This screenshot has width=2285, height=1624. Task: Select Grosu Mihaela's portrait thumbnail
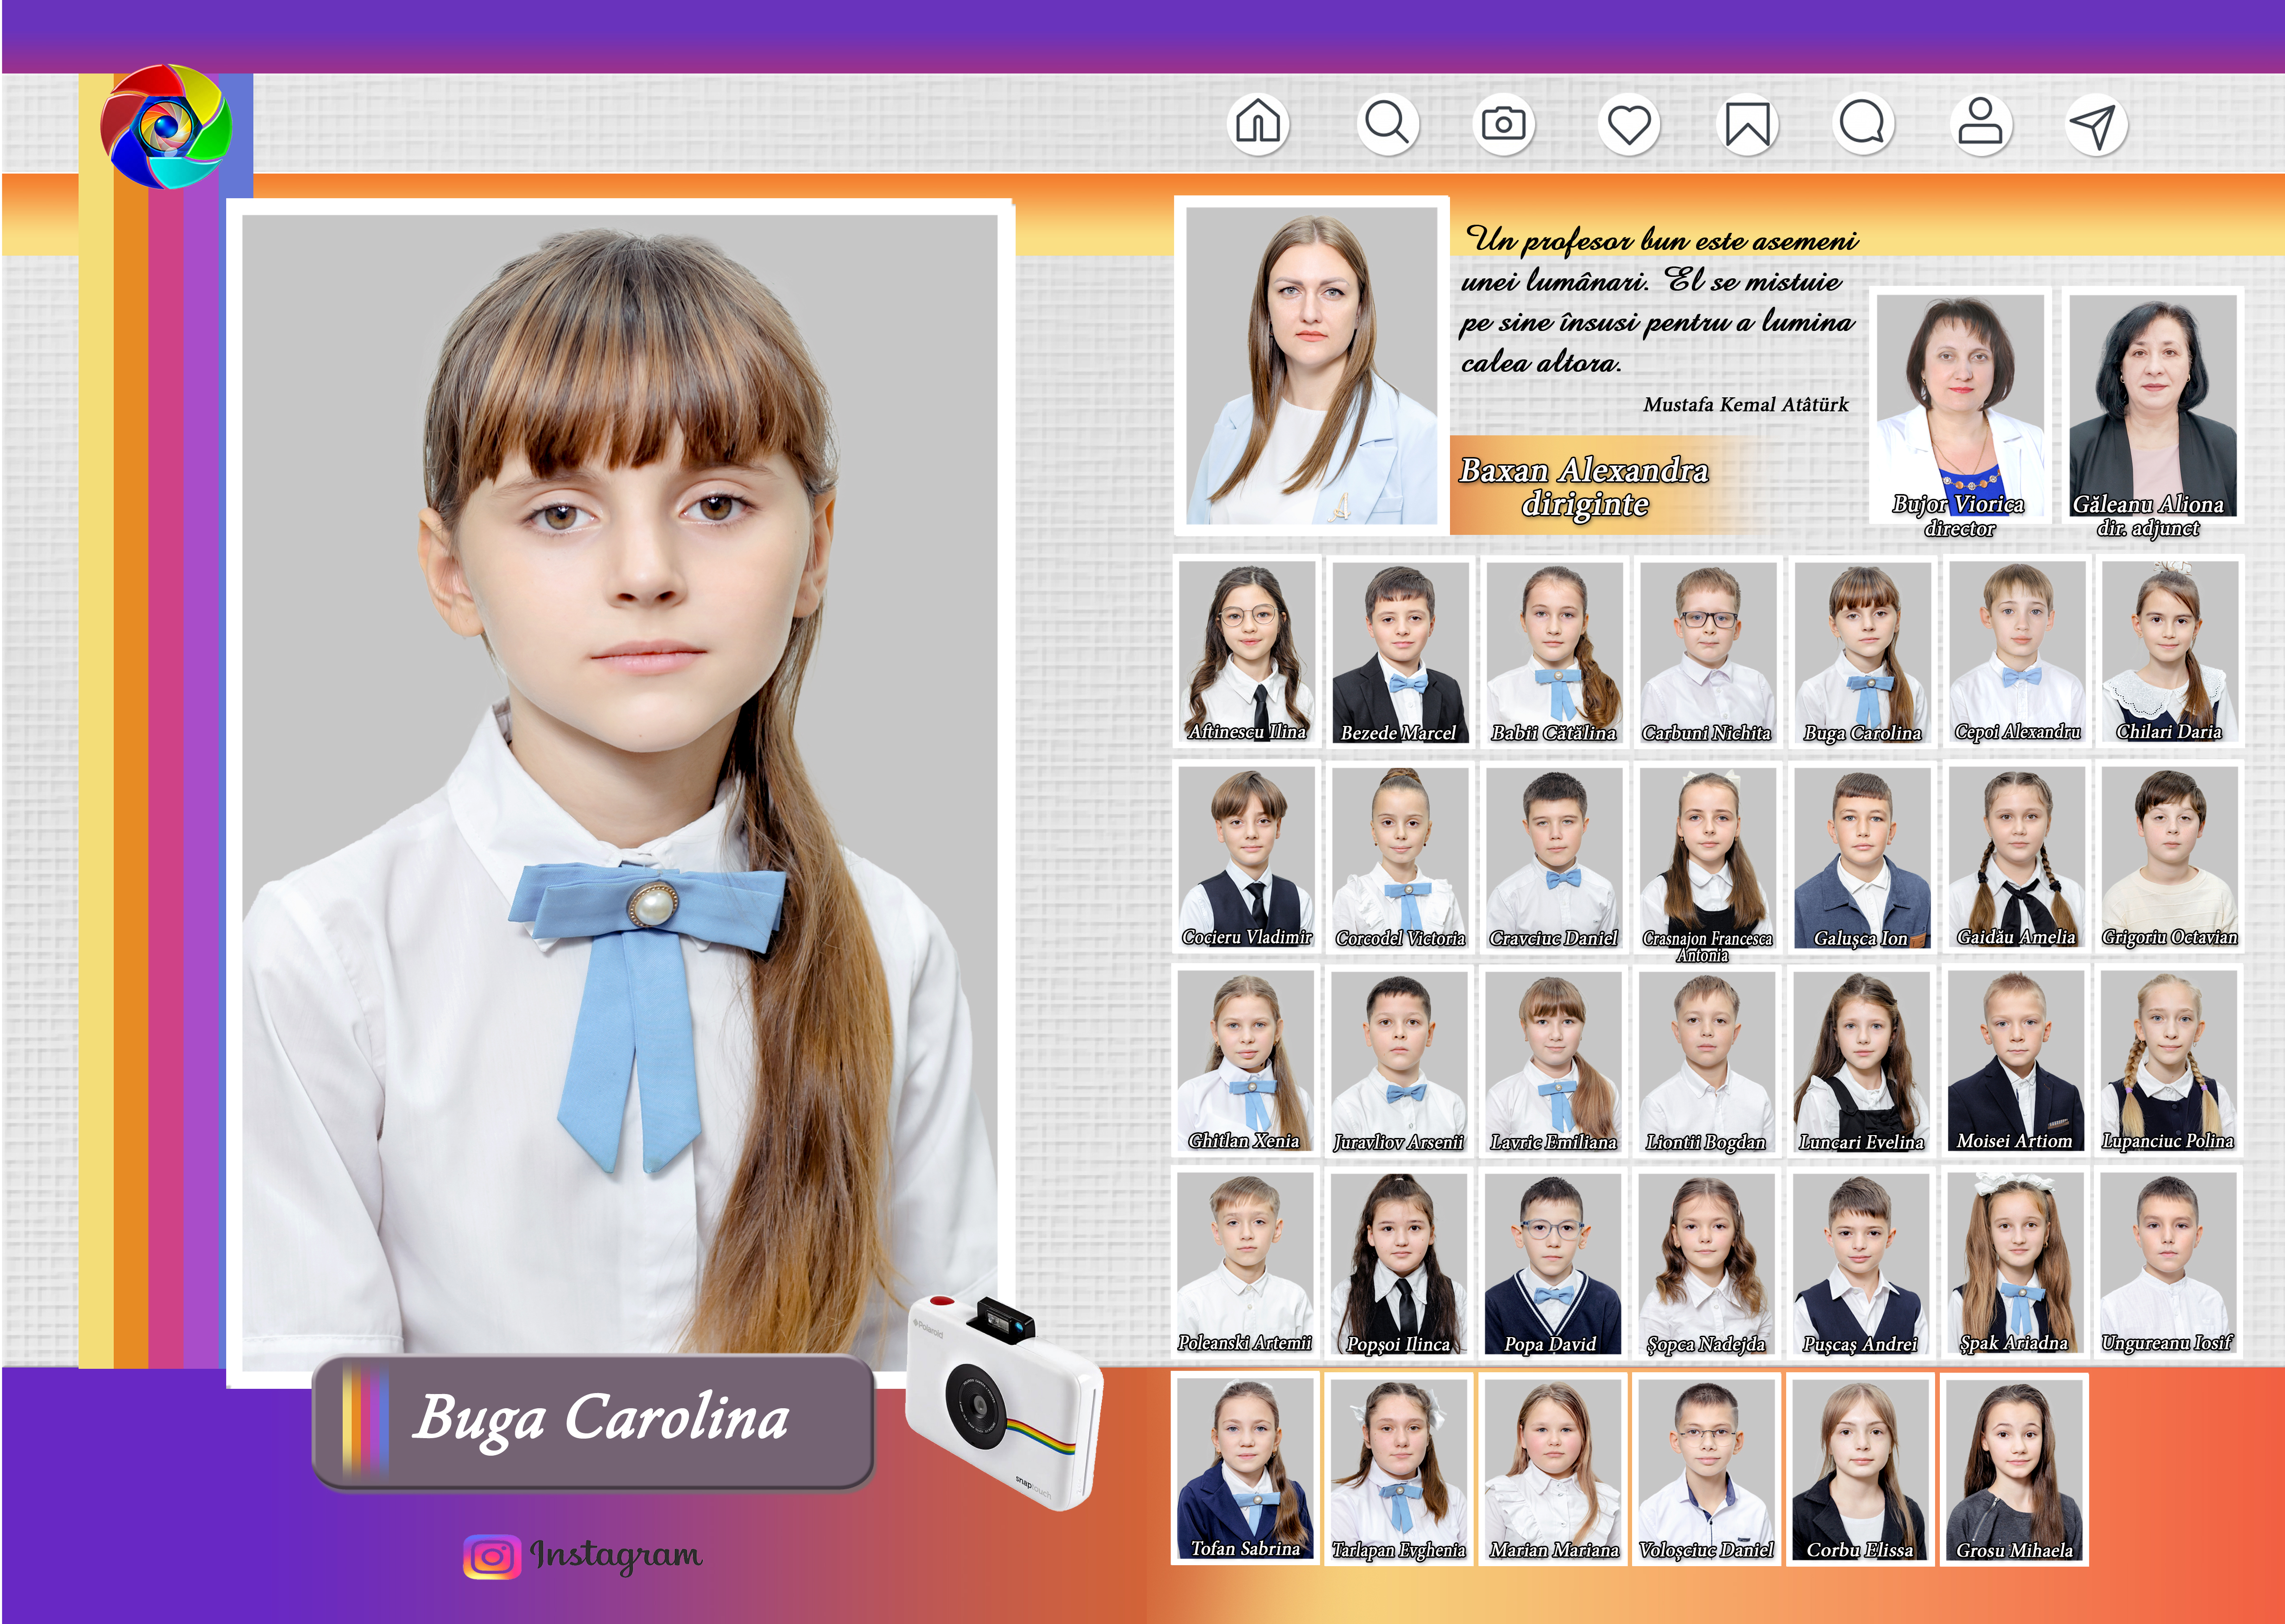pyautogui.click(x=2013, y=1468)
